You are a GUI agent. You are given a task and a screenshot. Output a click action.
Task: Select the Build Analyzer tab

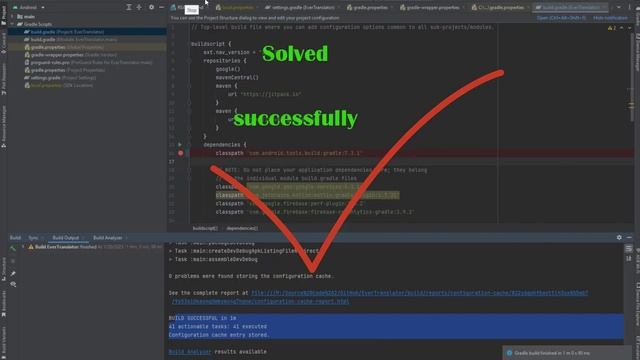[108, 238]
